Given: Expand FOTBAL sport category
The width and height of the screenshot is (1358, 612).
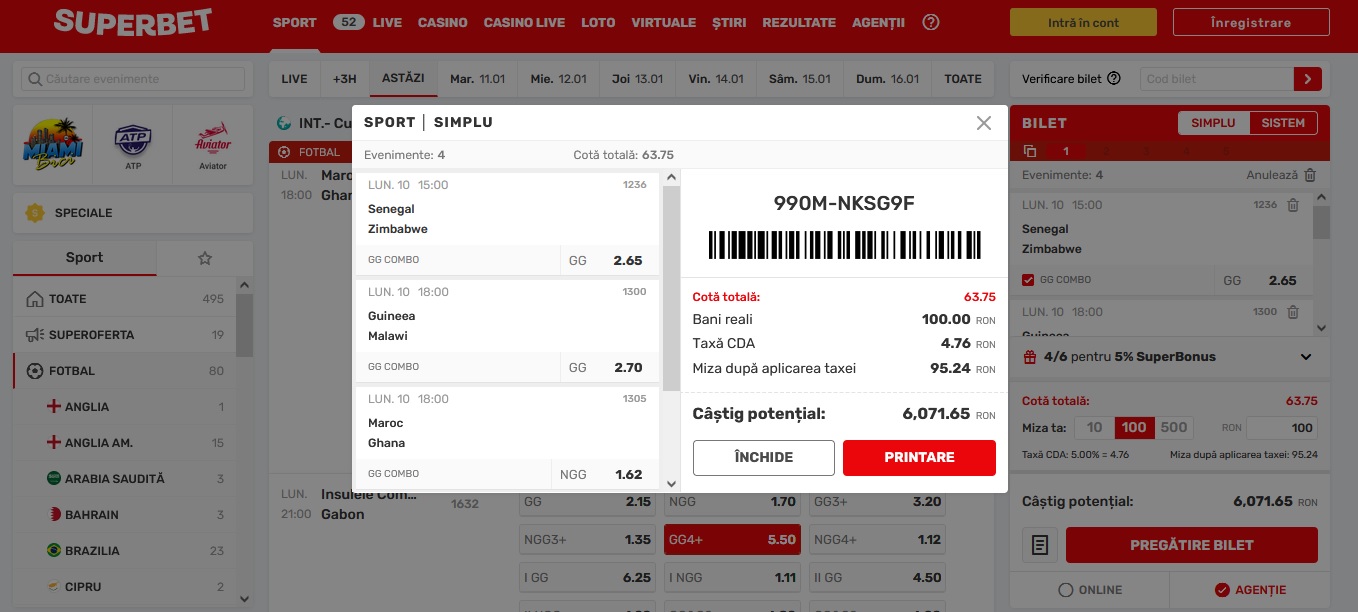Looking at the screenshot, I should pyautogui.click(x=125, y=371).
